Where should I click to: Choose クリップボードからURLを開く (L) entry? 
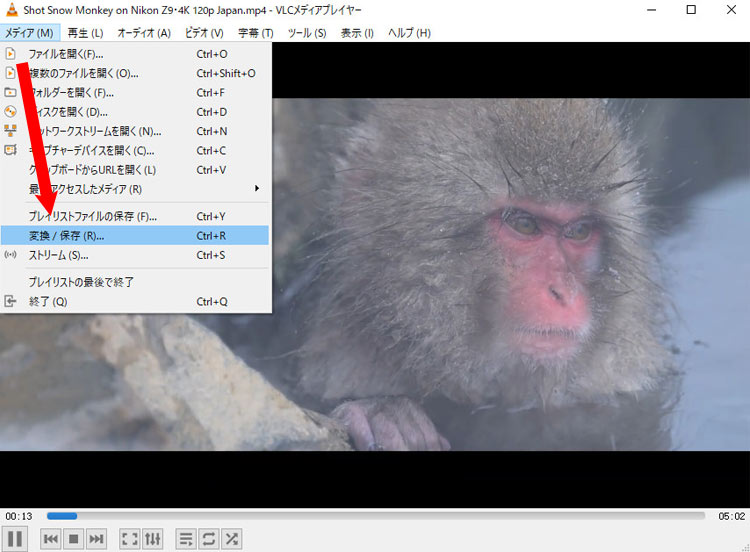135,170
